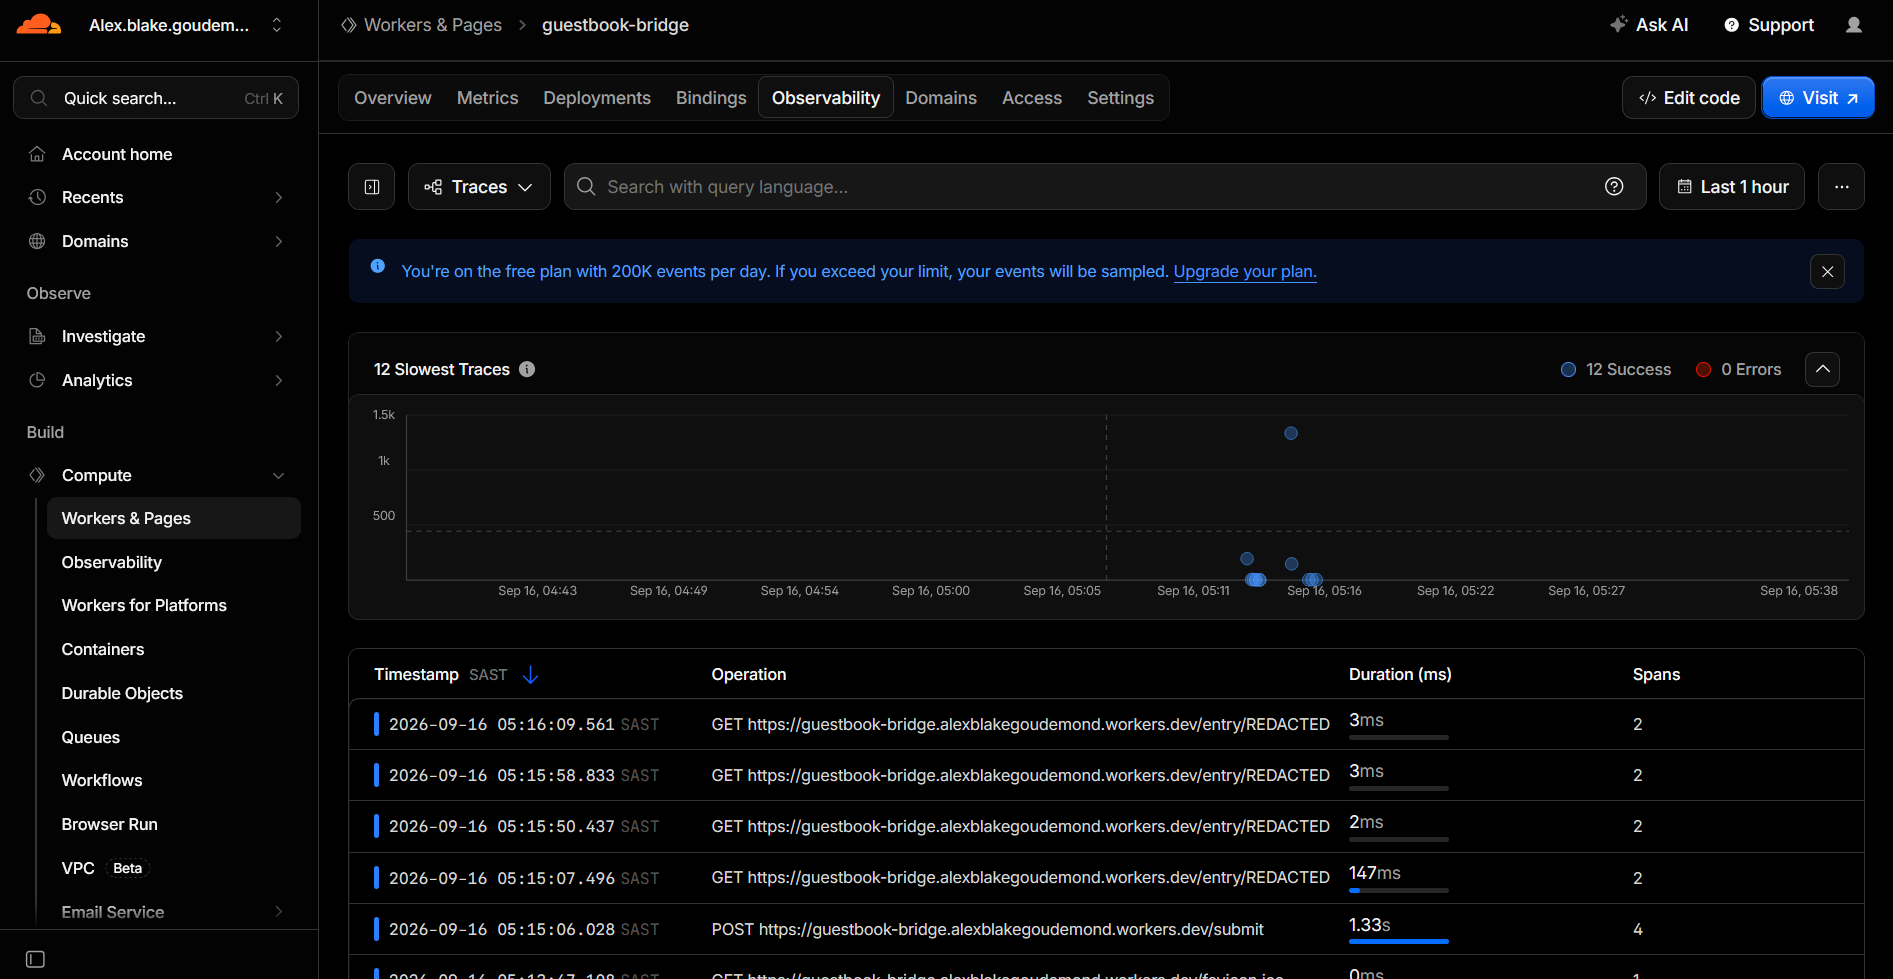Expand the Analytics section
Image resolution: width=1893 pixels, height=979 pixels.
tap(156, 380)
